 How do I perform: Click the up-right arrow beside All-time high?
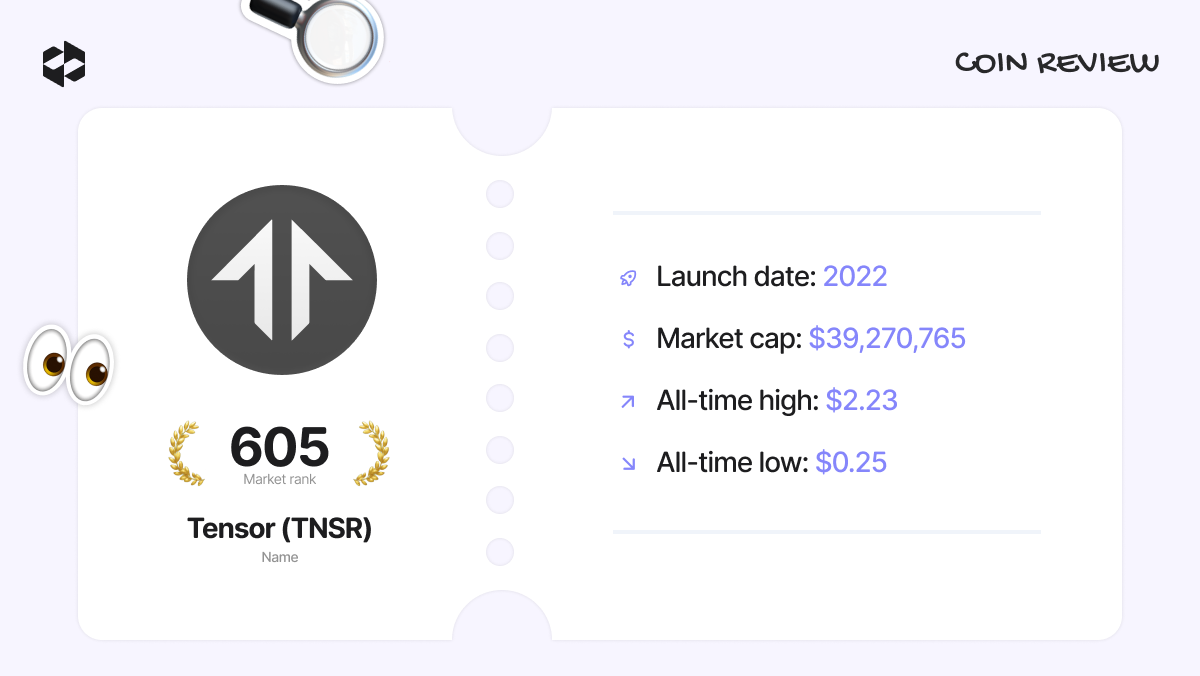point(628,402)
